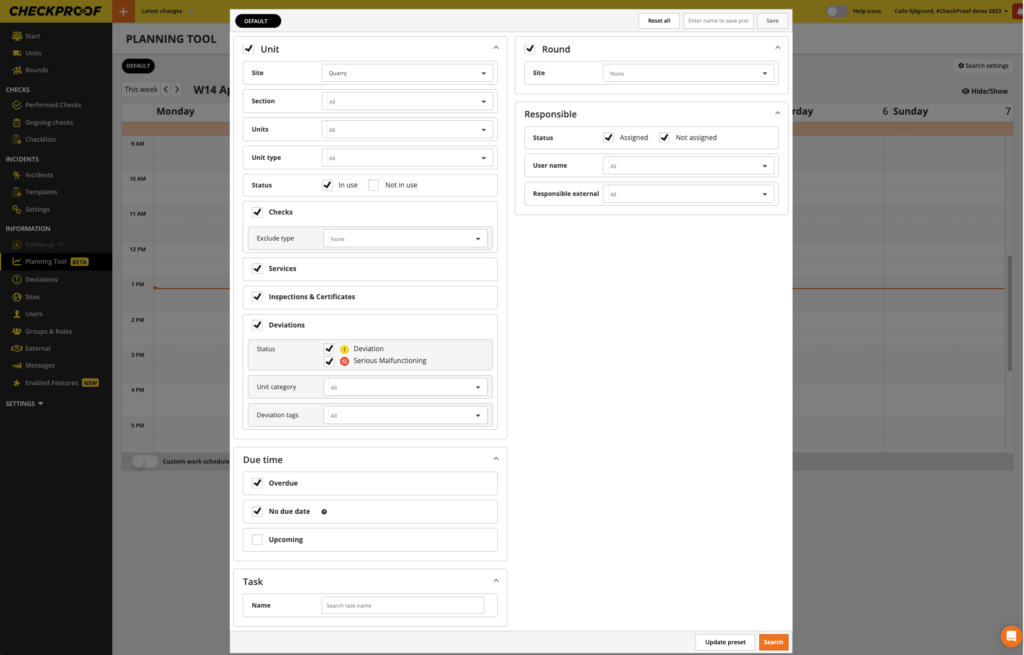Collapse the Due time section

pos(496,459)
